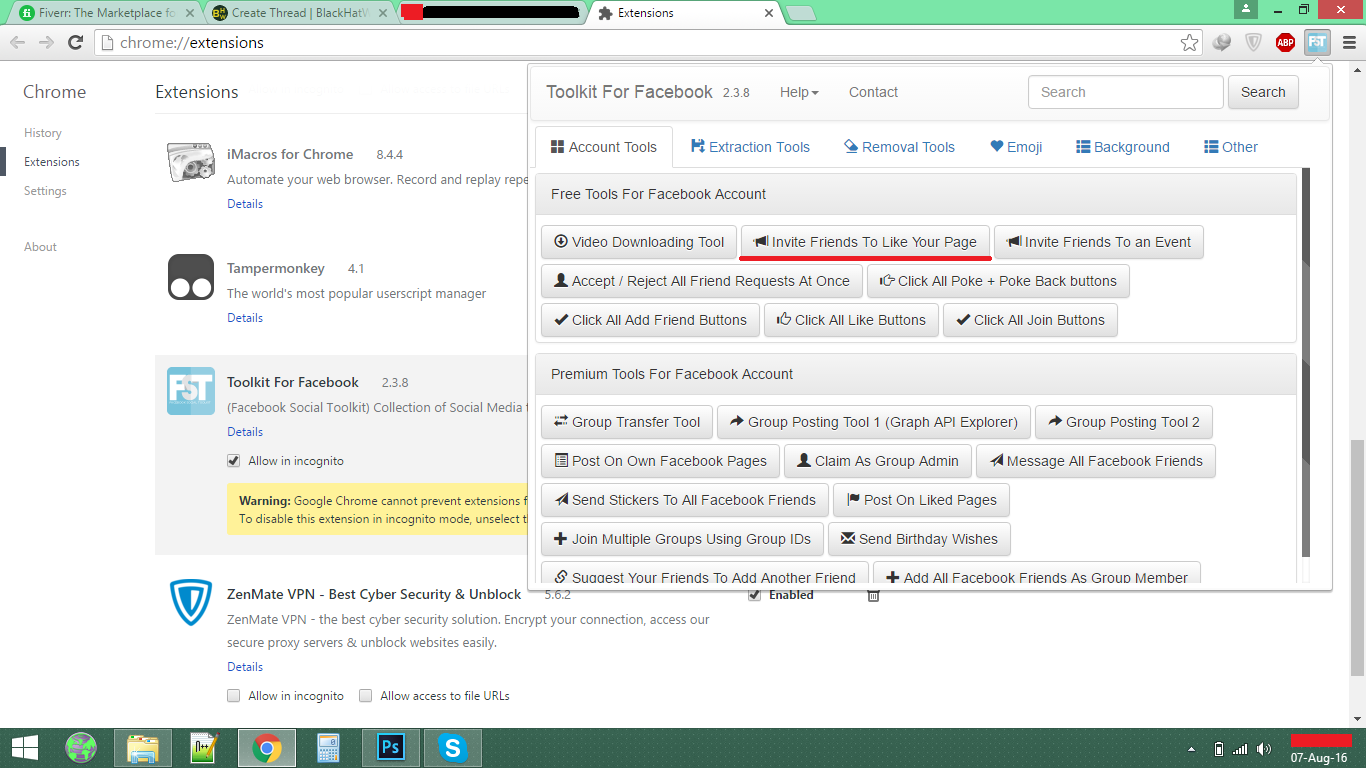Switch to the Emoji tab
The width and height of the screenshot is (1366, 768).
1016,147
